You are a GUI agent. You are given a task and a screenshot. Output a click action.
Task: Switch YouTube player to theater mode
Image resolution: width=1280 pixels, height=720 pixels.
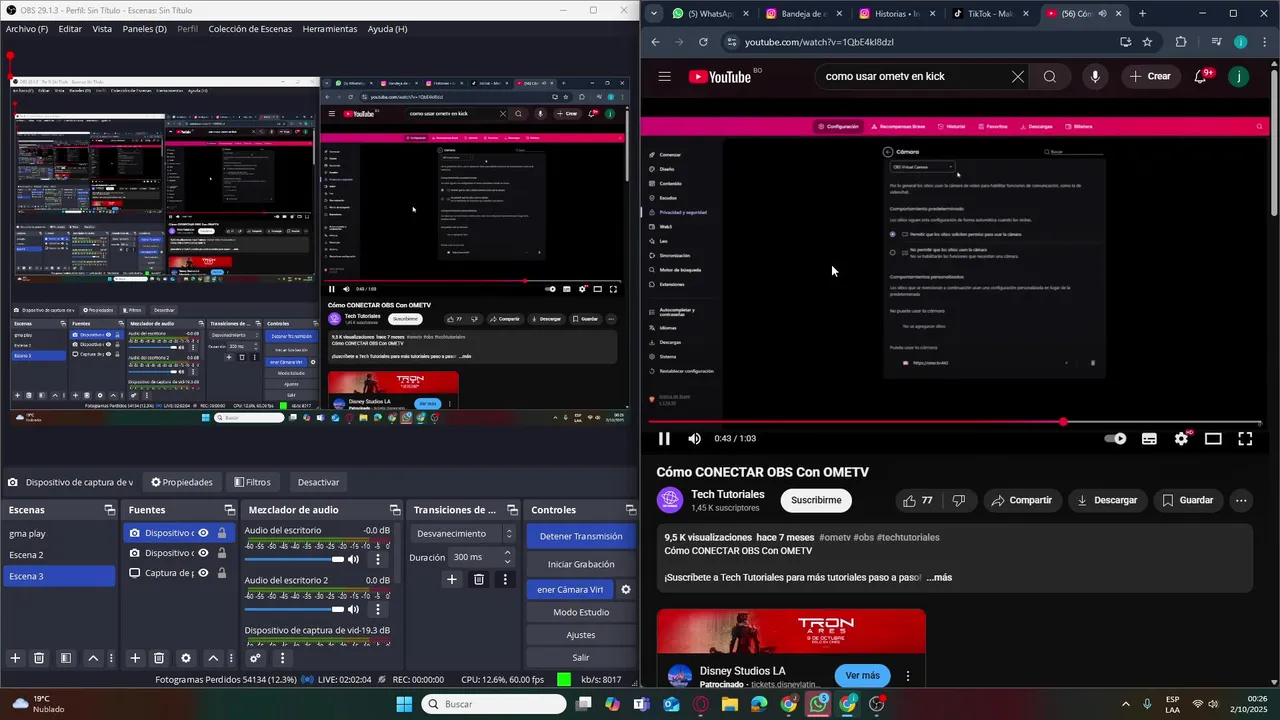point(1213,438)
